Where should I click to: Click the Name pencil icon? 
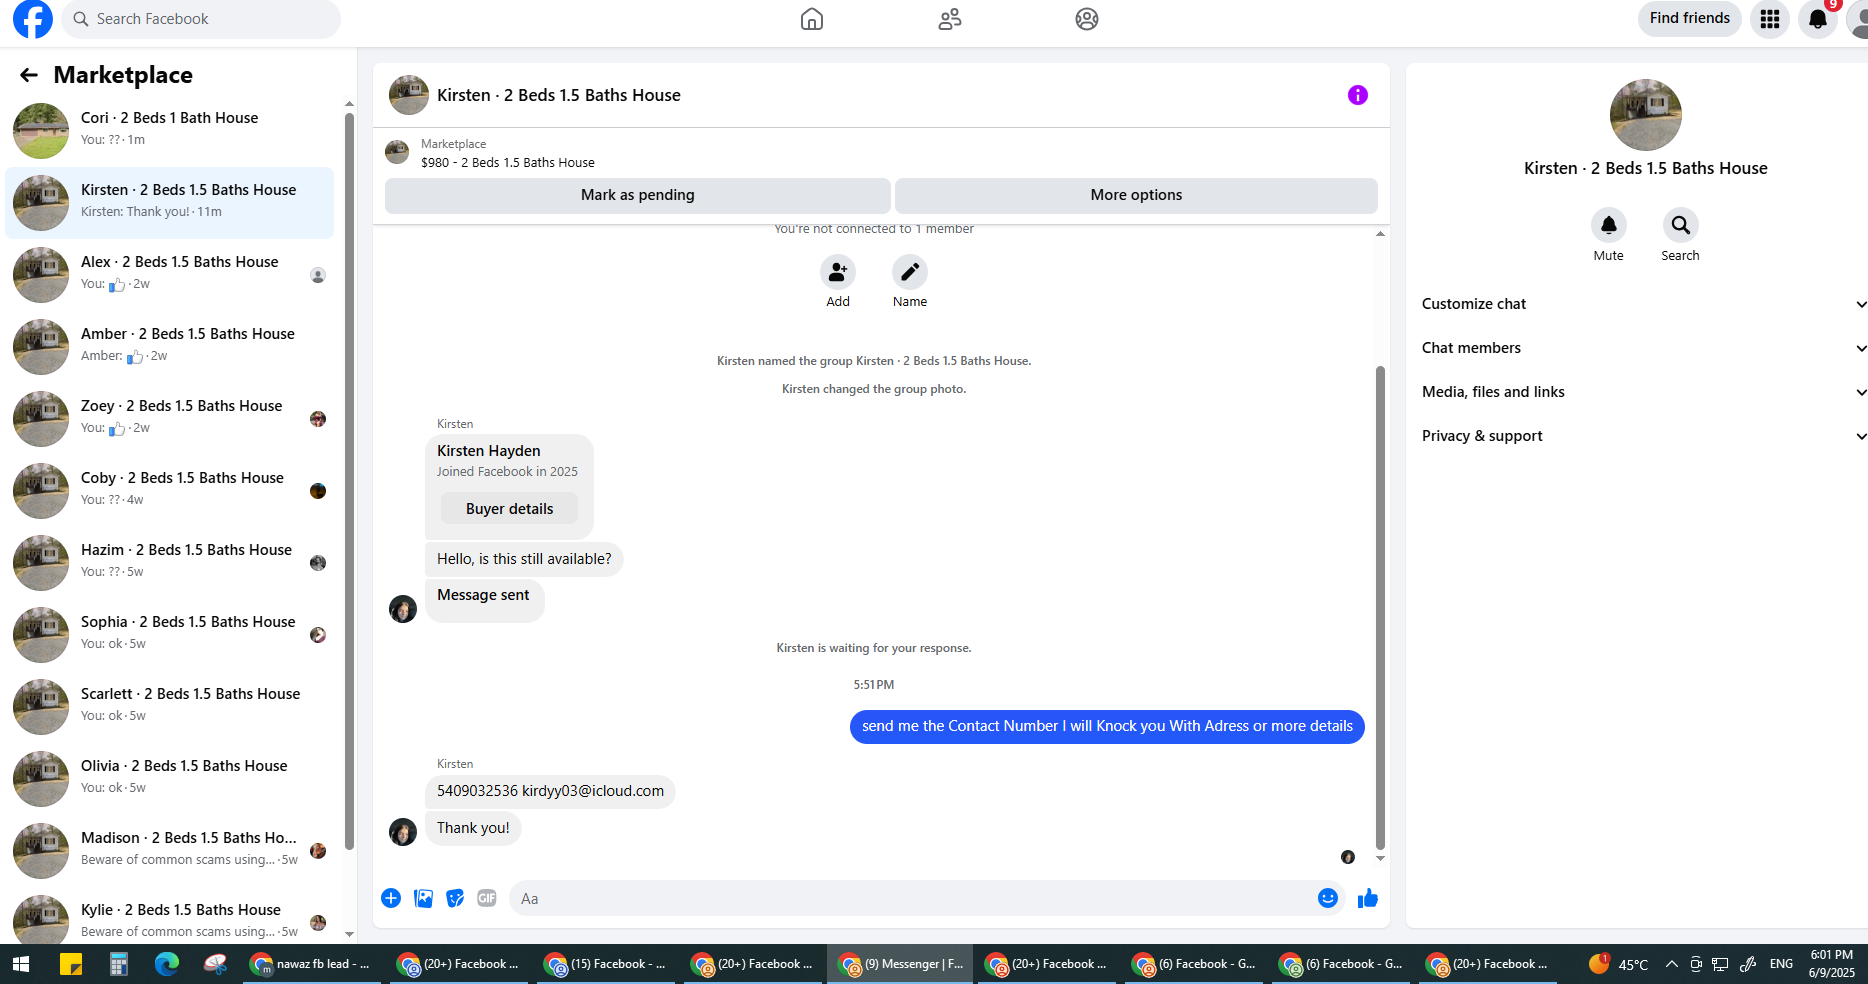coord(910,272)
